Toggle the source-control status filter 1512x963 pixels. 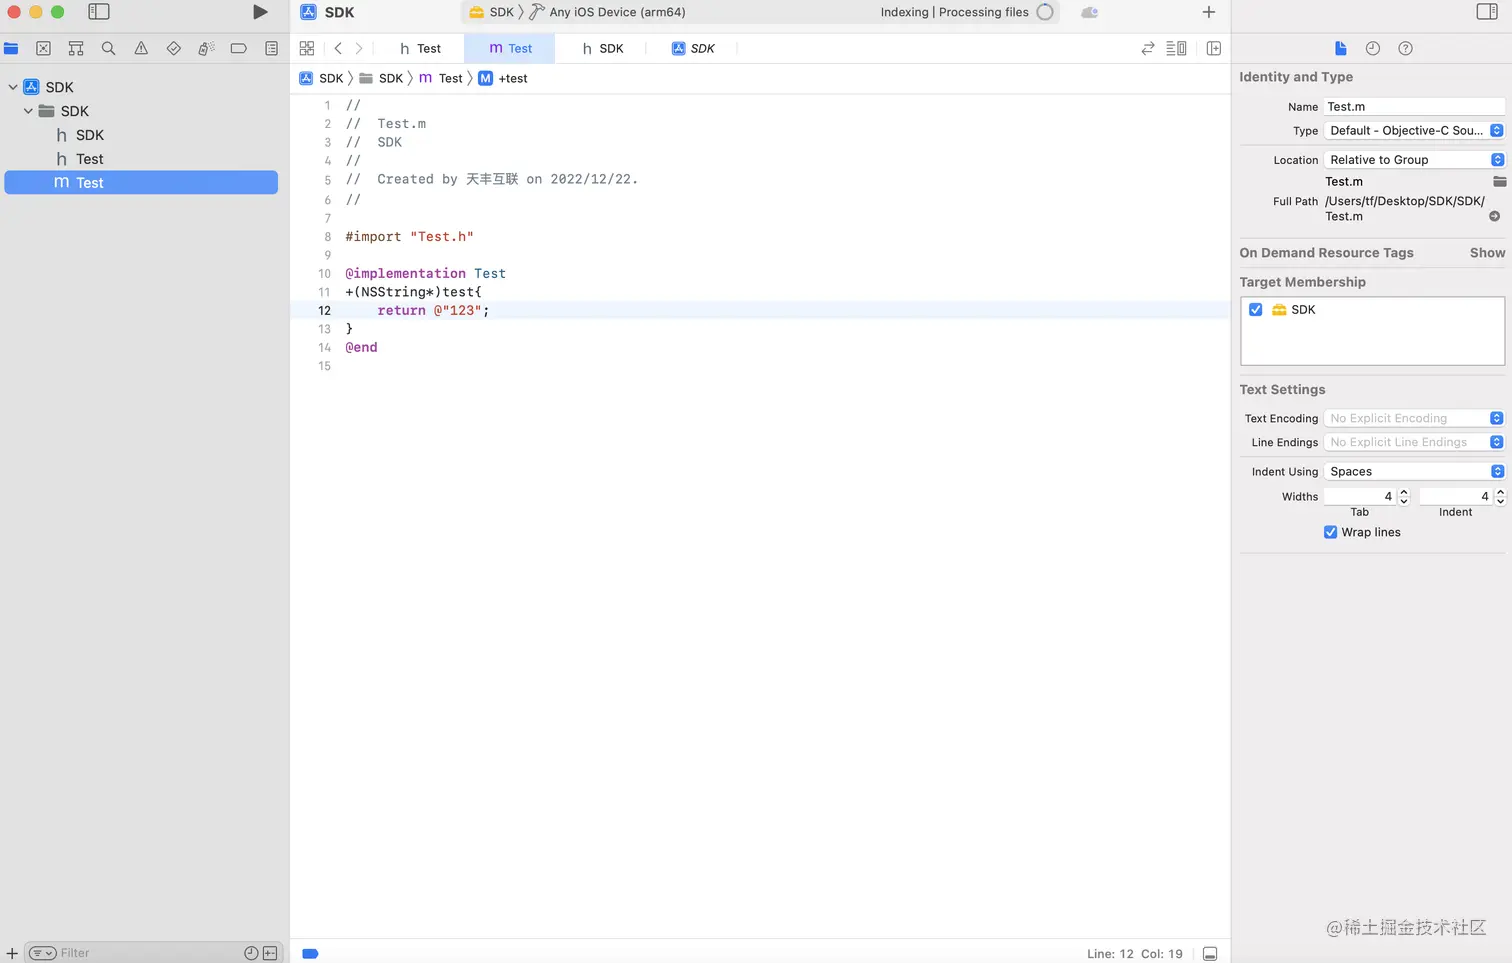coord(270,953)
